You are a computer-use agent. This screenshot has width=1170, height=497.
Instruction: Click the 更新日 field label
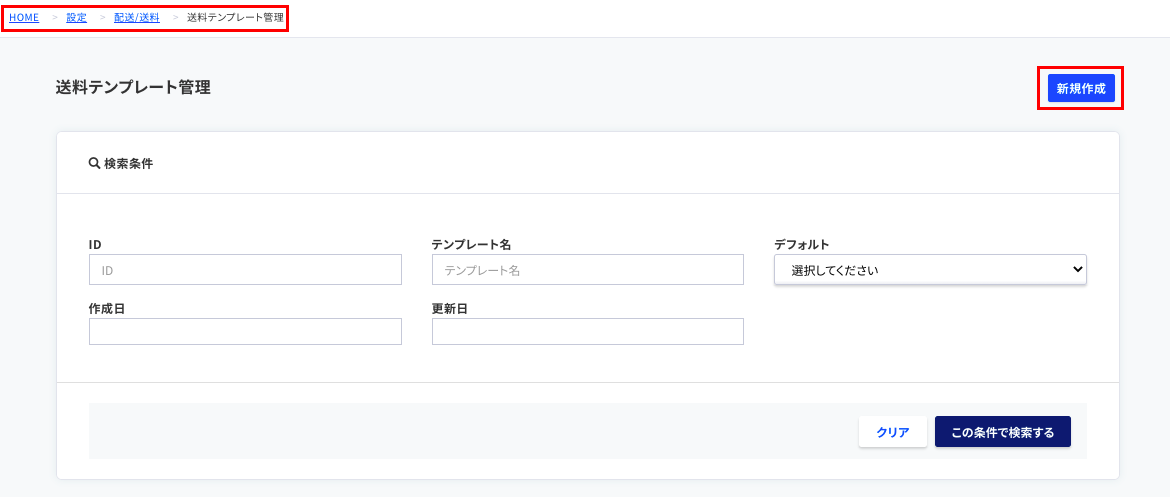450,308
